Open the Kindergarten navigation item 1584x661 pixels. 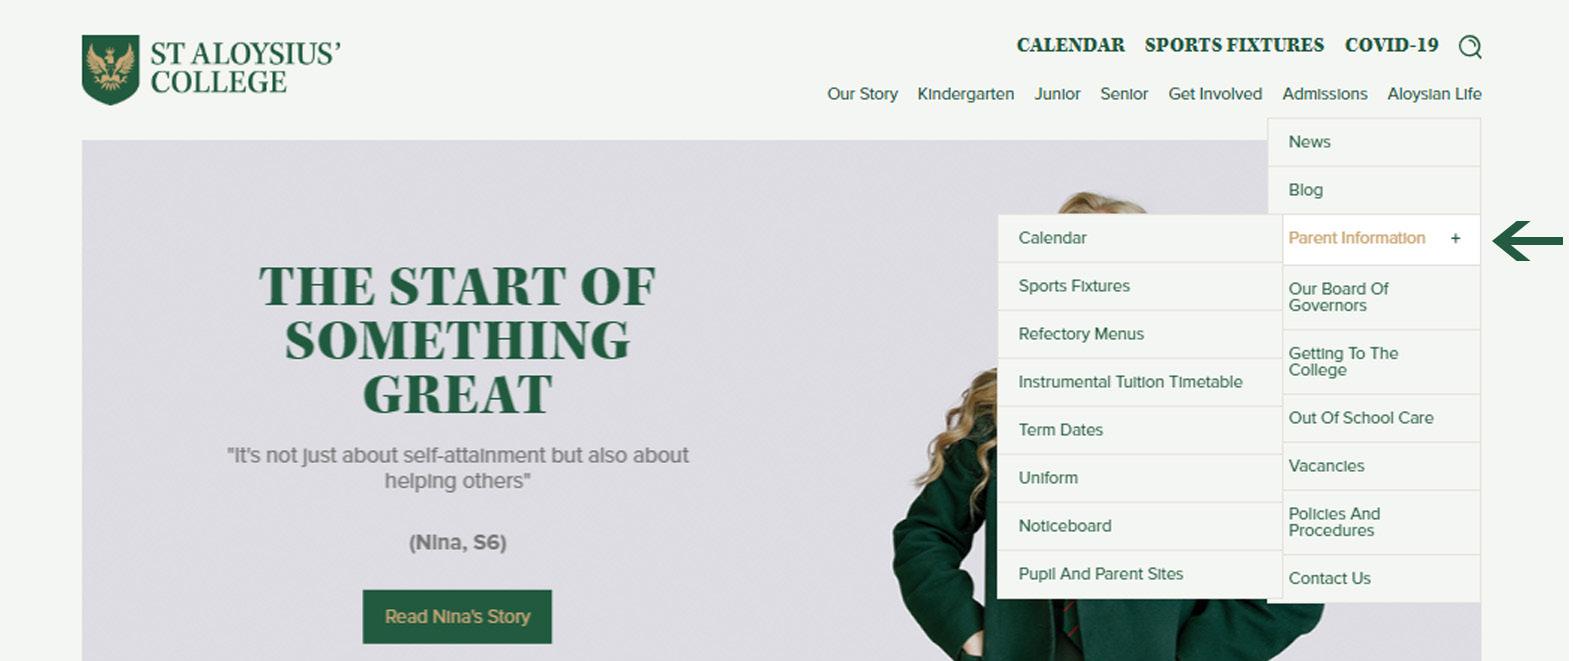point(965,94)
